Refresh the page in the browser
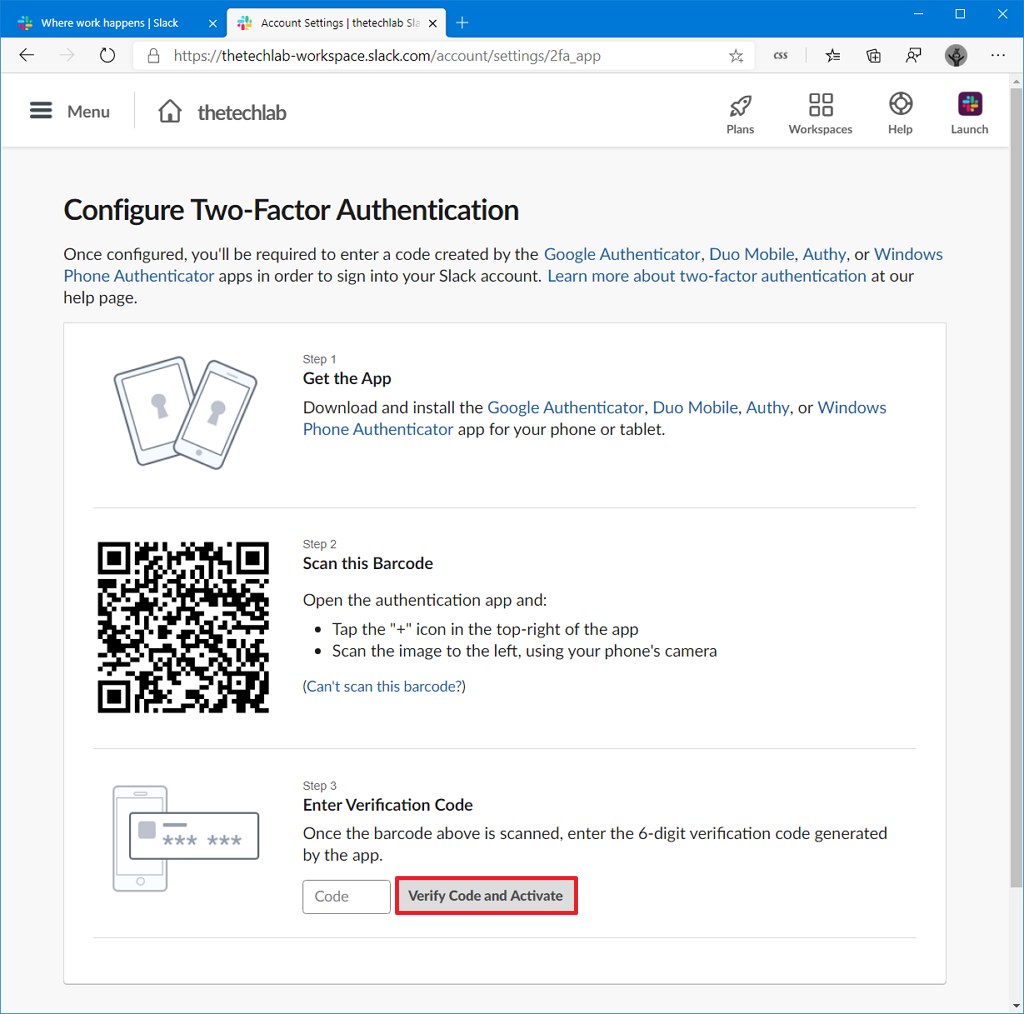 point(107,56)
